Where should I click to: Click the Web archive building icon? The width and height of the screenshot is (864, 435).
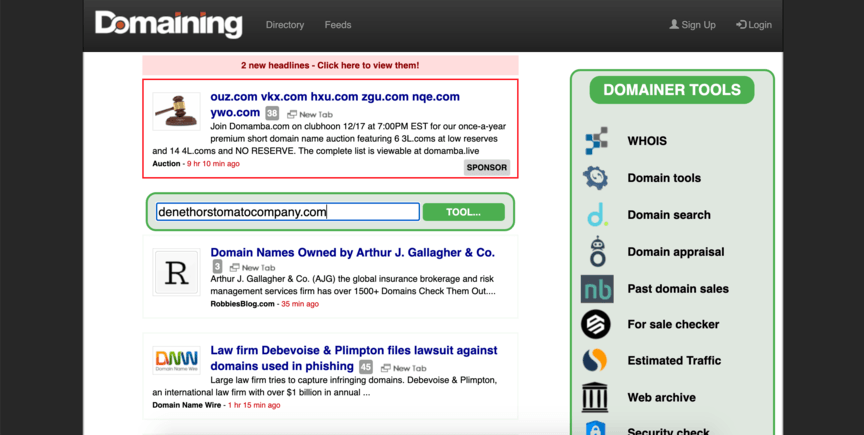tap(595, 397)
